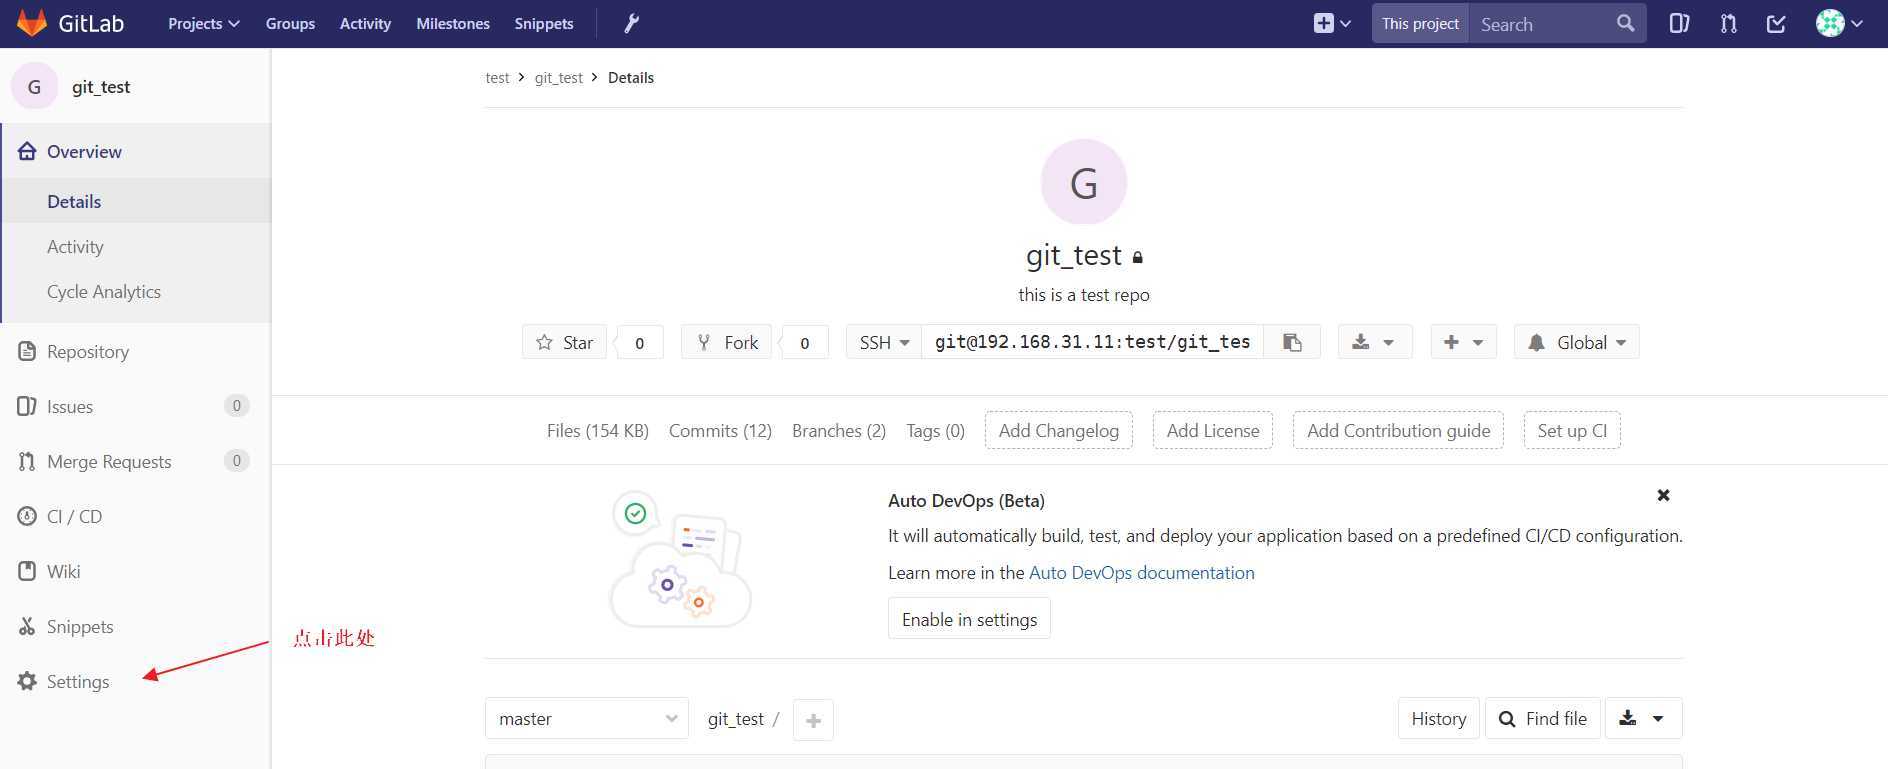Click the Find file button

[1543, 718]
